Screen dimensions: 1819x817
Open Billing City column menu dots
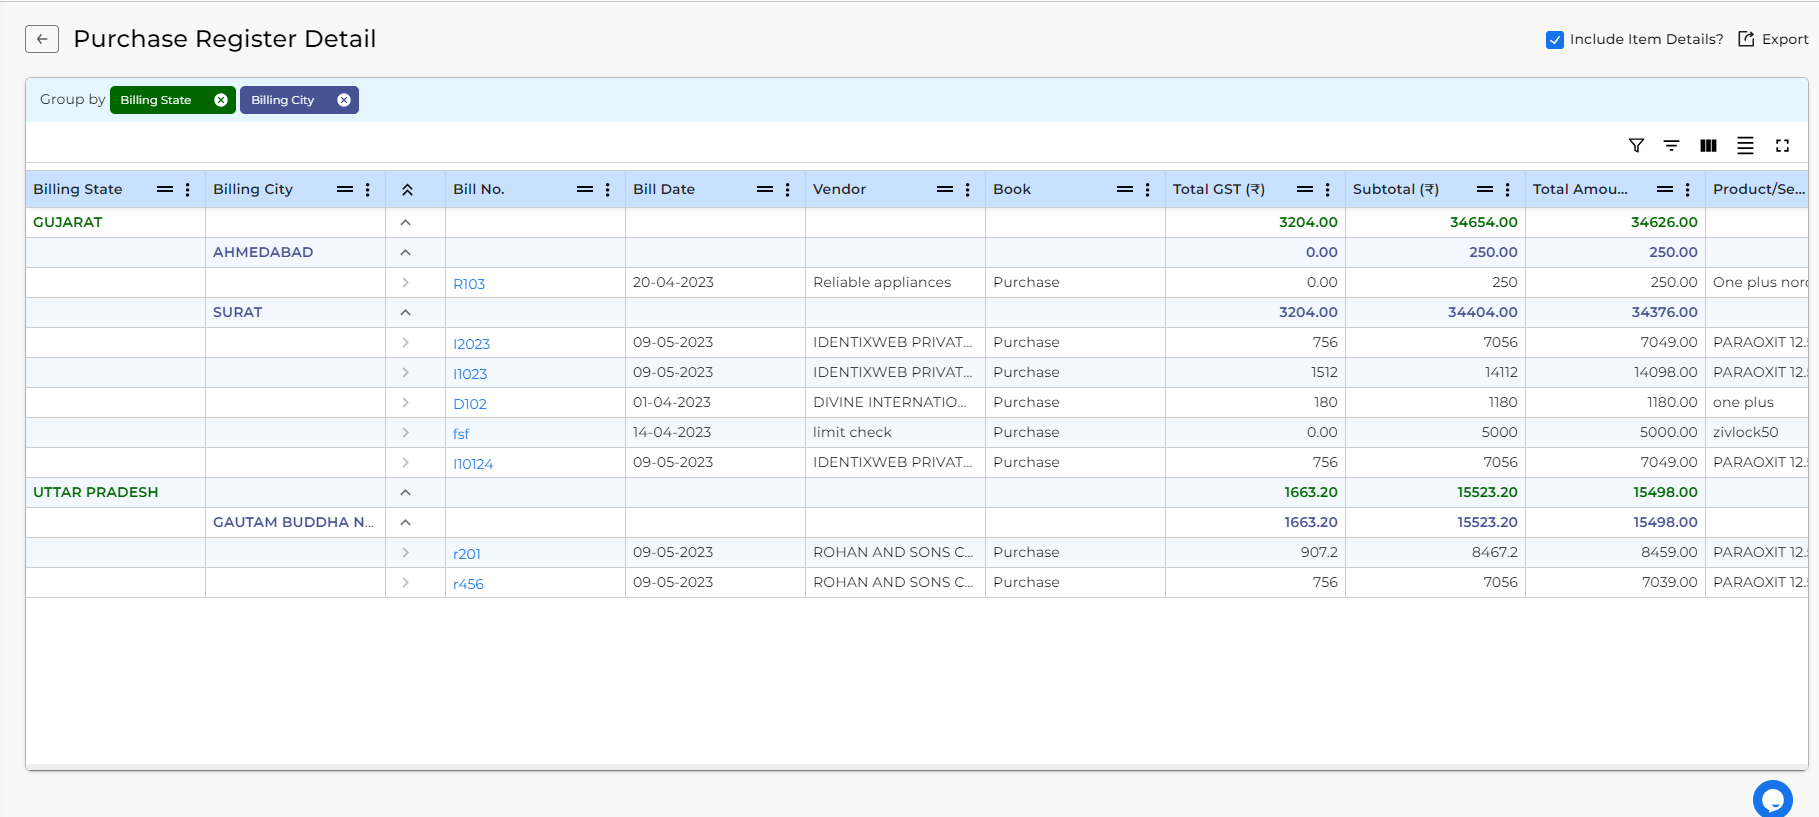click(x=367, y=190)
